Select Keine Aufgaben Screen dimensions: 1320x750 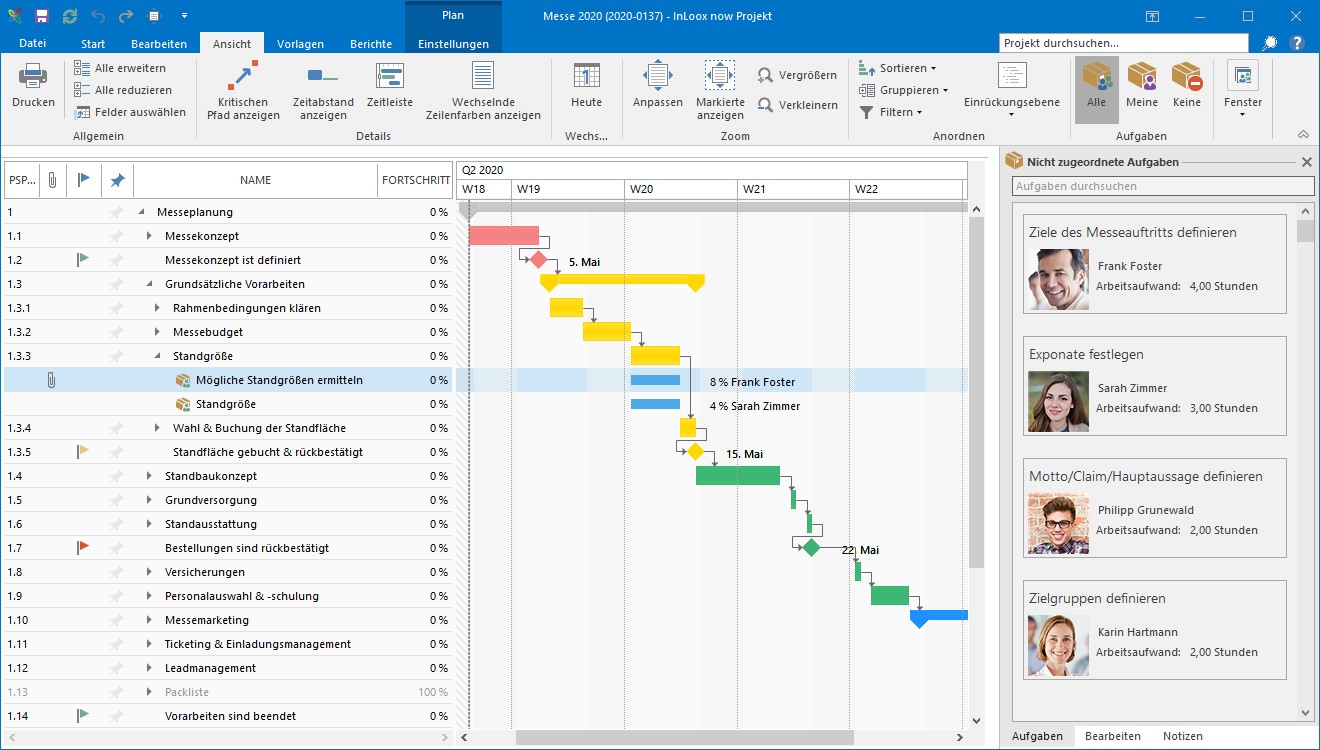tap(1186, 86)
